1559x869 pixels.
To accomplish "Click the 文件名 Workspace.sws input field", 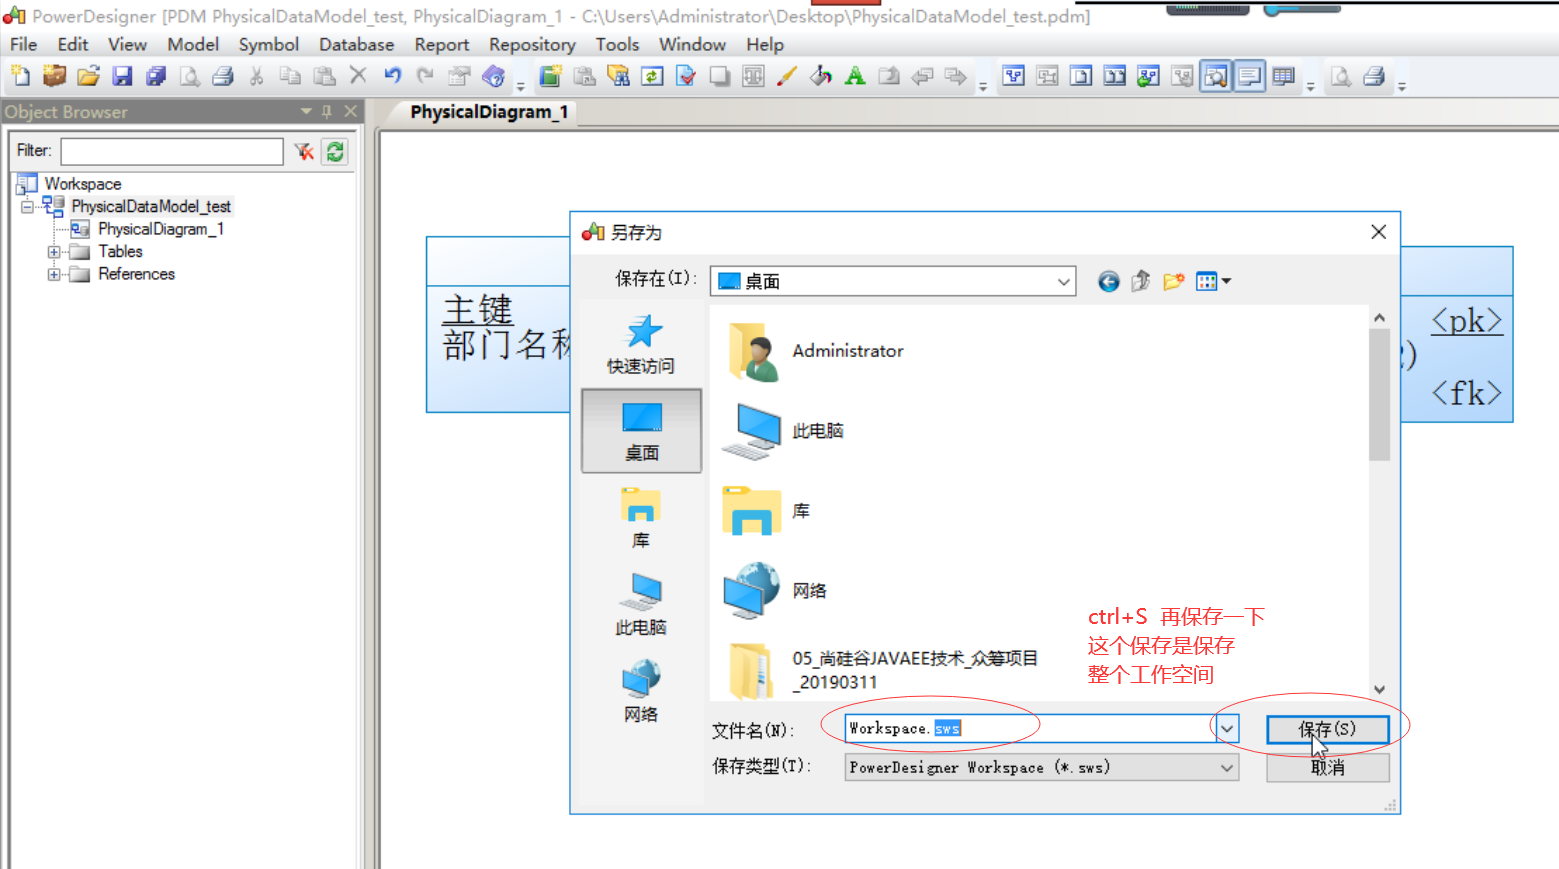I will click(x=1030, y=729).
